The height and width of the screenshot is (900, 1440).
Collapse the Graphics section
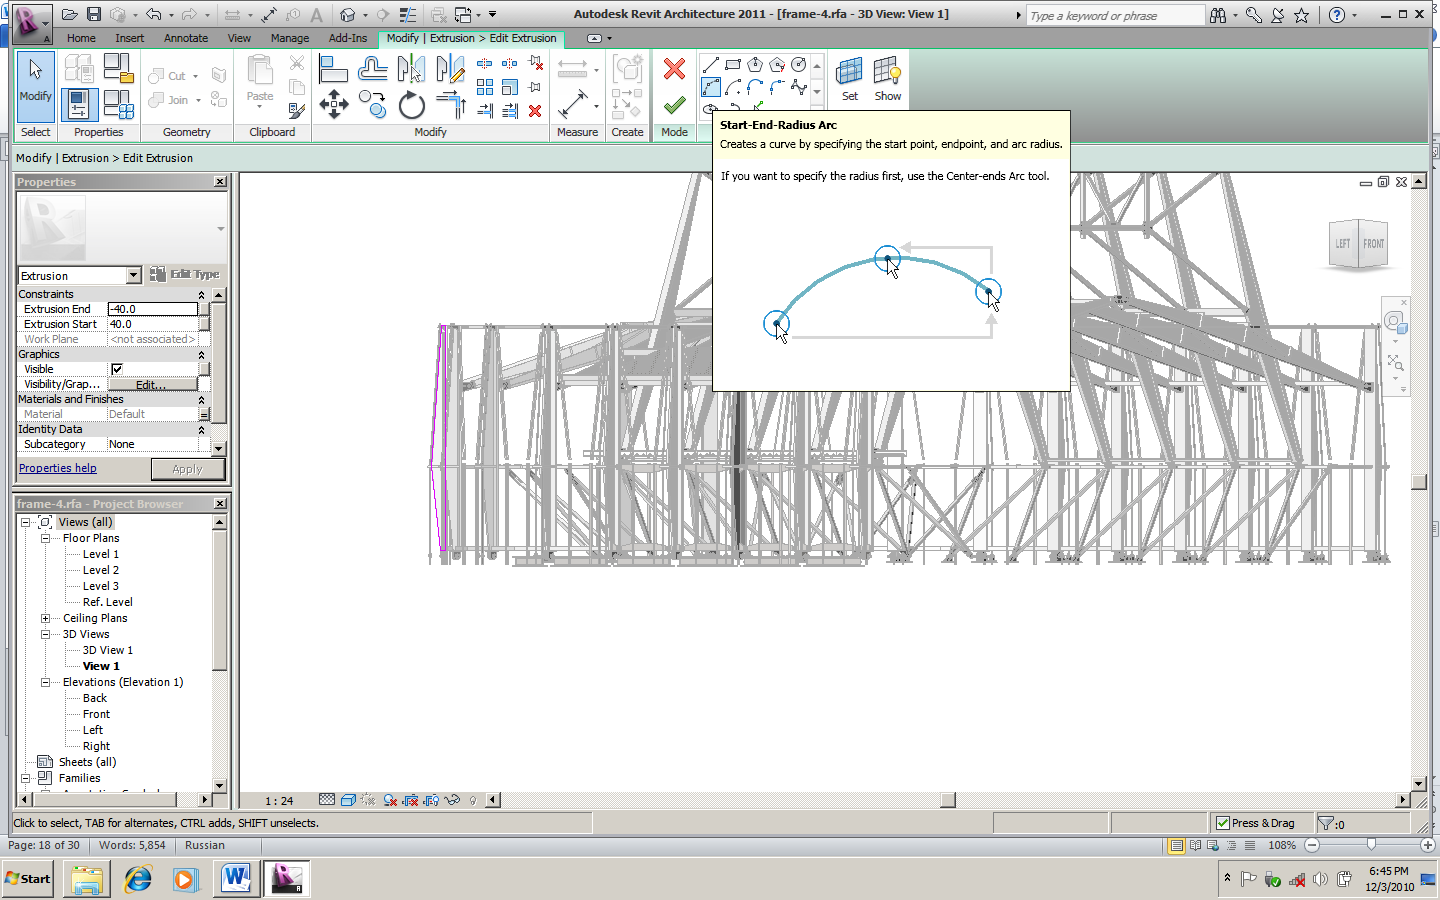point(201,355)
